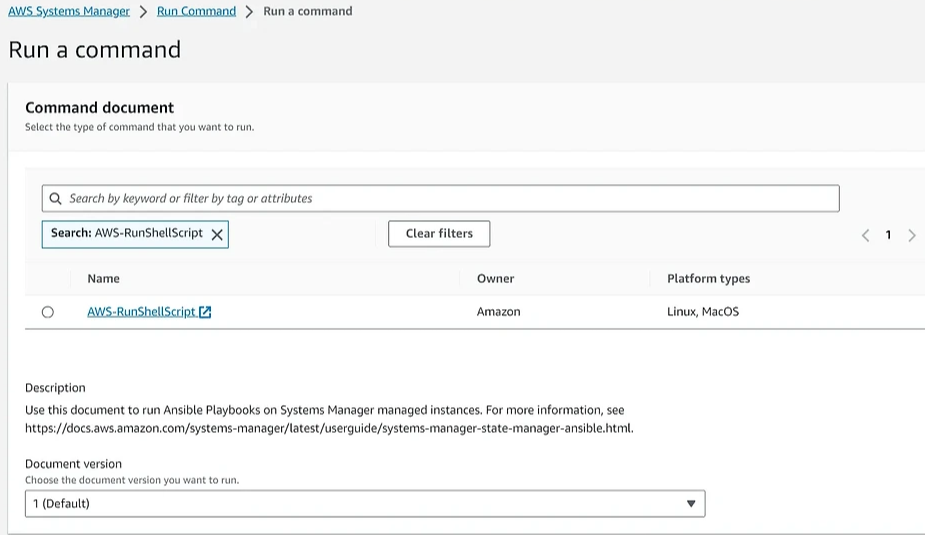
Task: Go to the Run Command breadcrumb
Action: click(x=196, y=11)
